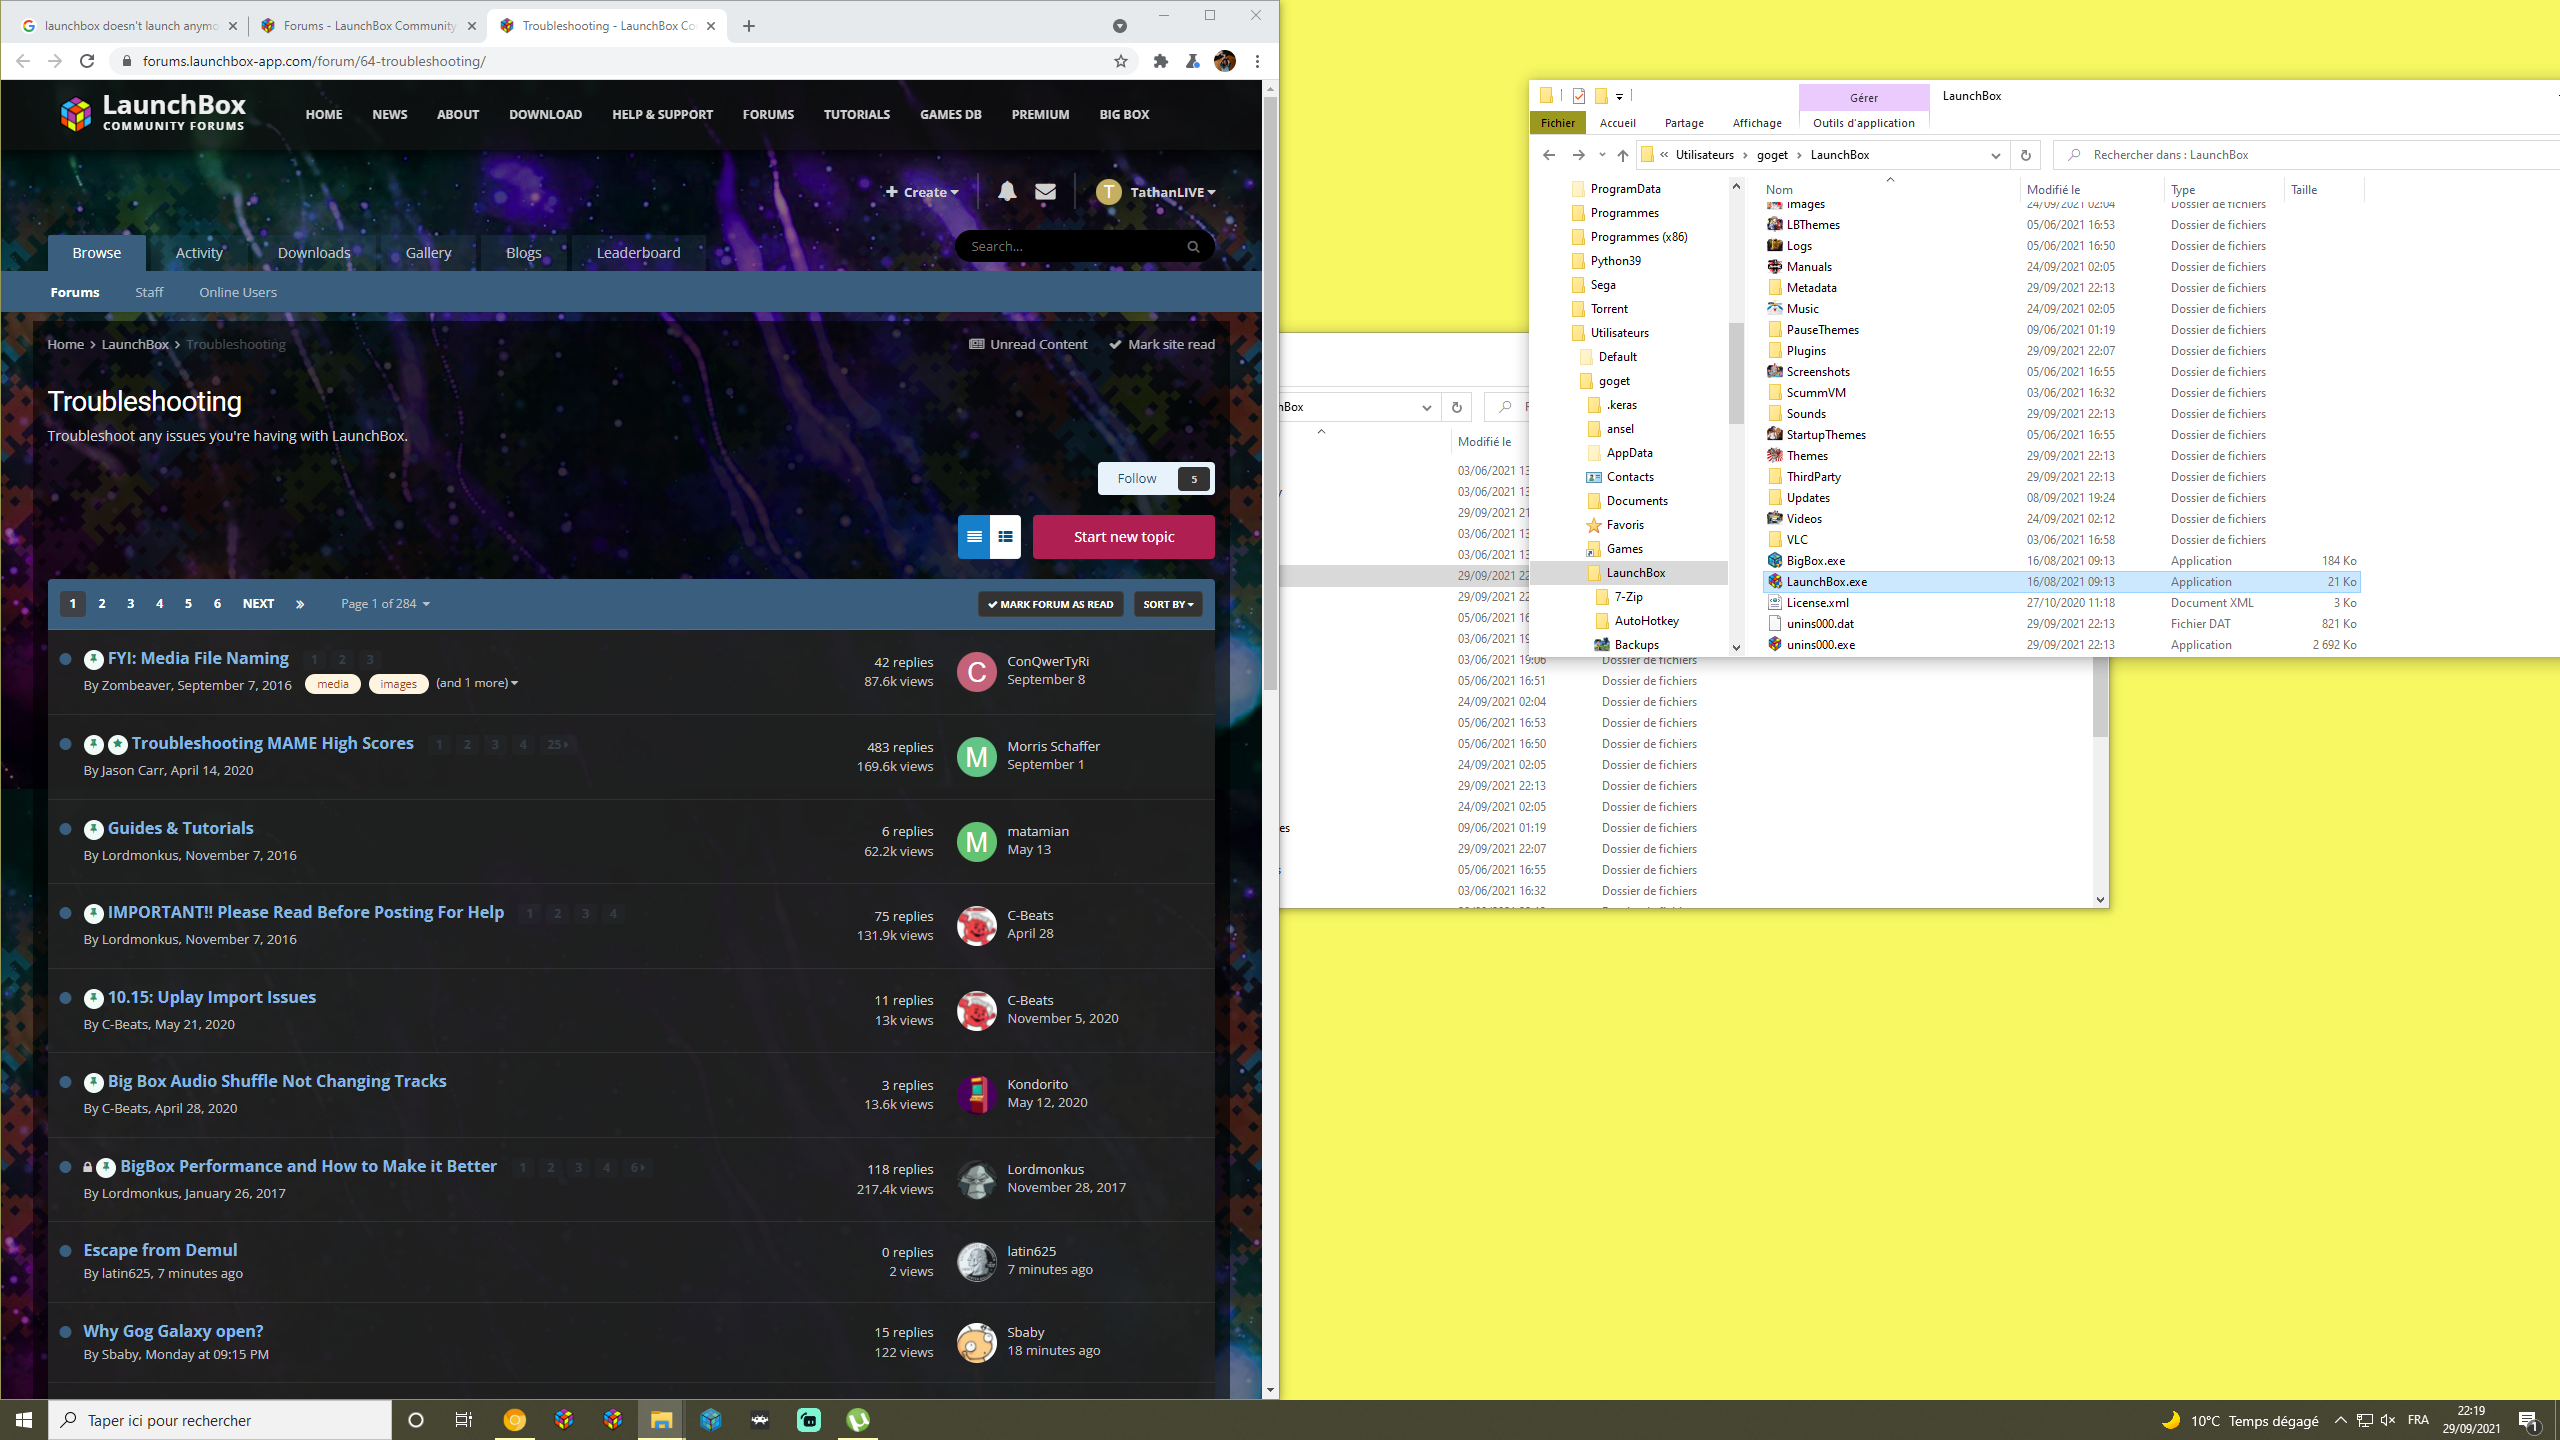The width and height of the screenshot is (2560, 1440).
Task: Select unins000.exe in Explorer list
Action: point(2061,645)
